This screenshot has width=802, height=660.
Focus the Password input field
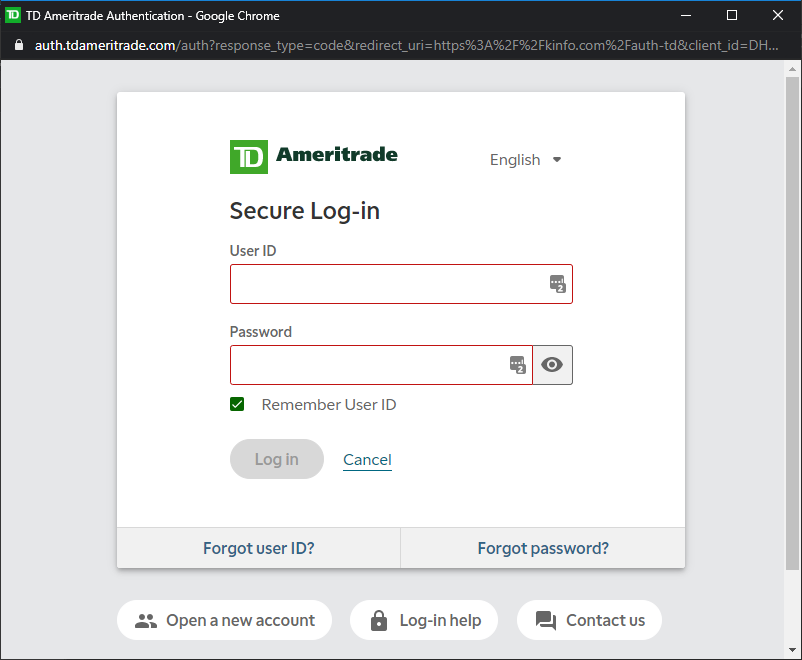pyautogui.click(x=382, y=365)
